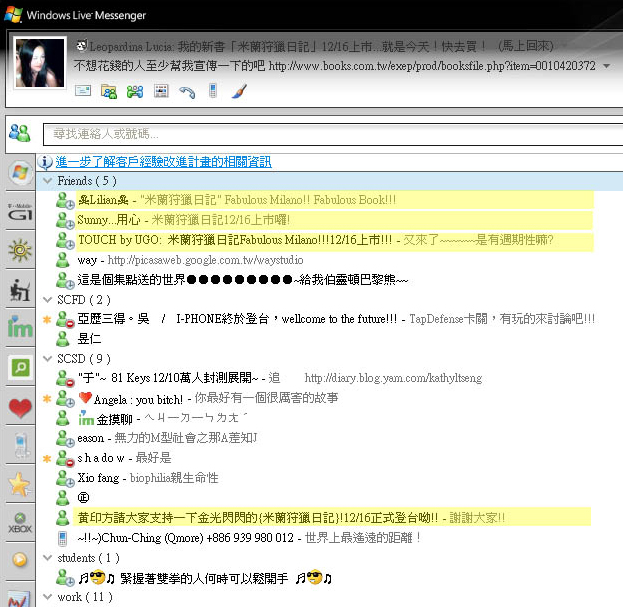Open the sun weather sidebar tab

[20, 250]
